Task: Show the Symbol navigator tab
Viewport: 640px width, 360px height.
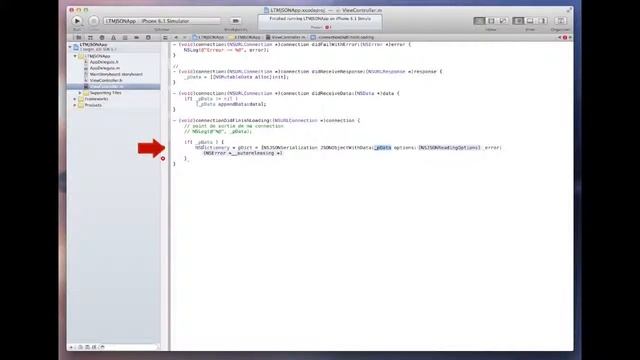Action: [x=90, y=38]
